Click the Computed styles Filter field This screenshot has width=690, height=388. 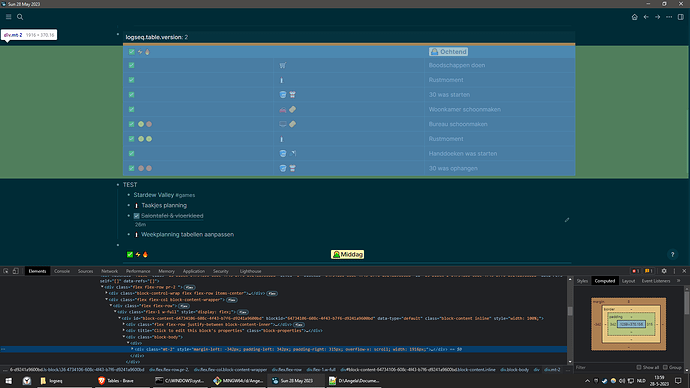pos(604,367)
